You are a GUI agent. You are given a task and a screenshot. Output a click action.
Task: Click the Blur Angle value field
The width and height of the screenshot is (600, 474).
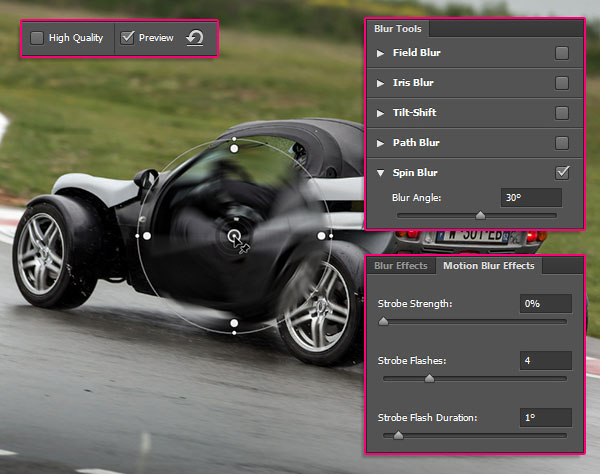coord(531,197)
